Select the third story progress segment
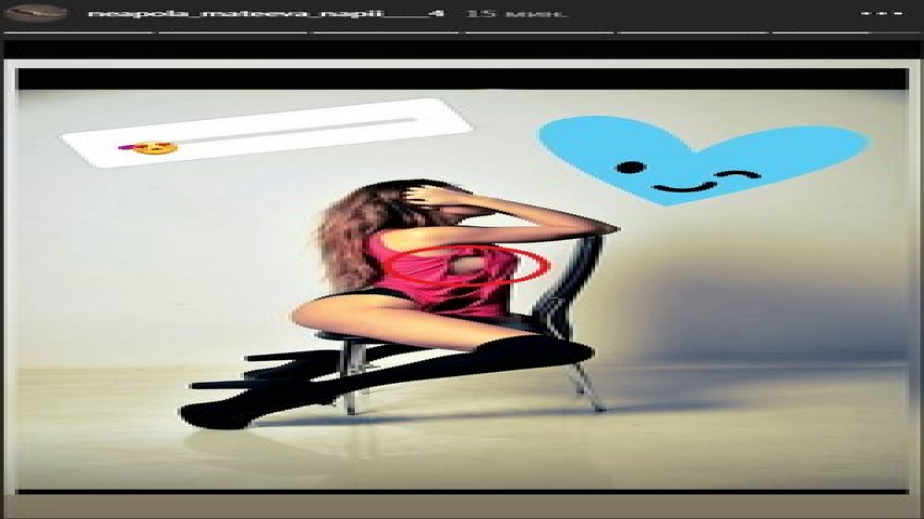924x519 pixels. point(385,32)
